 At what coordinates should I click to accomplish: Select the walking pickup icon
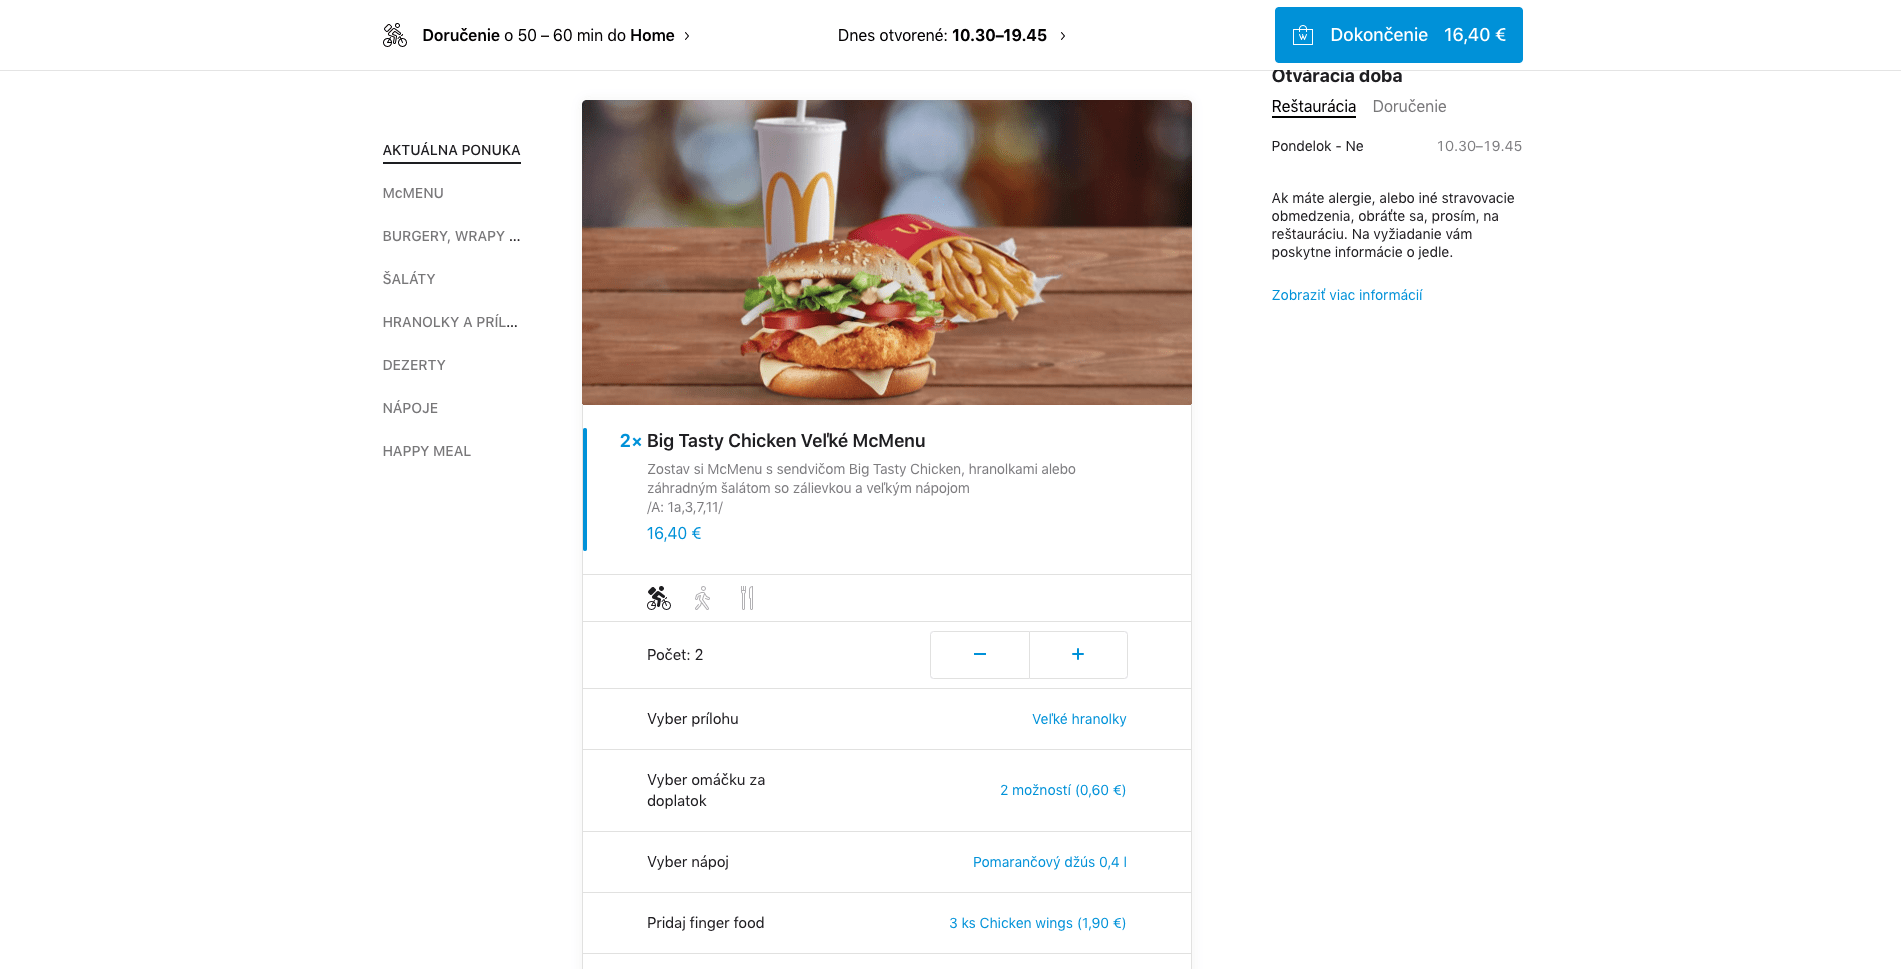point(703,598)
